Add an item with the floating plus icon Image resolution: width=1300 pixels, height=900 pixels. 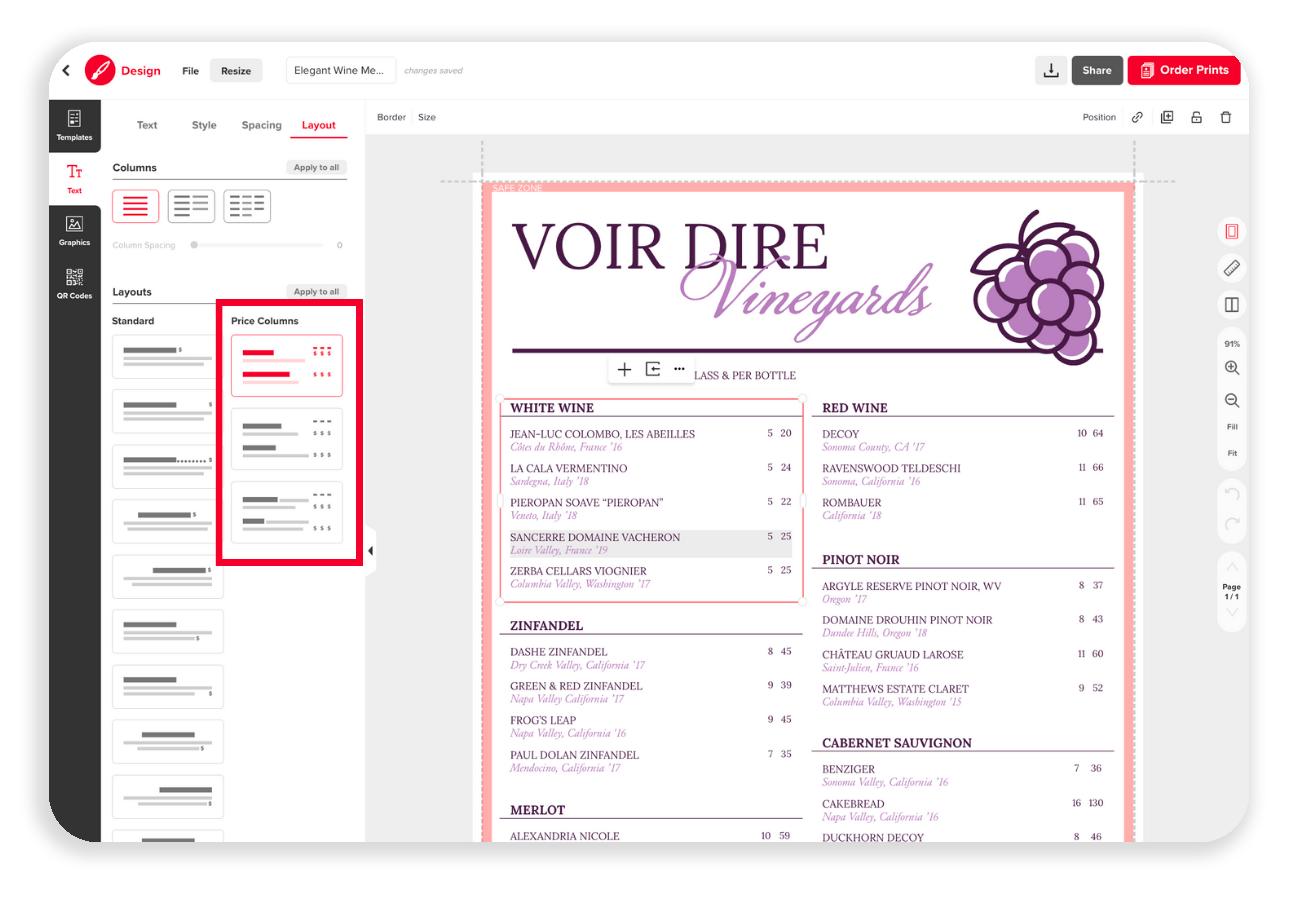624,369
